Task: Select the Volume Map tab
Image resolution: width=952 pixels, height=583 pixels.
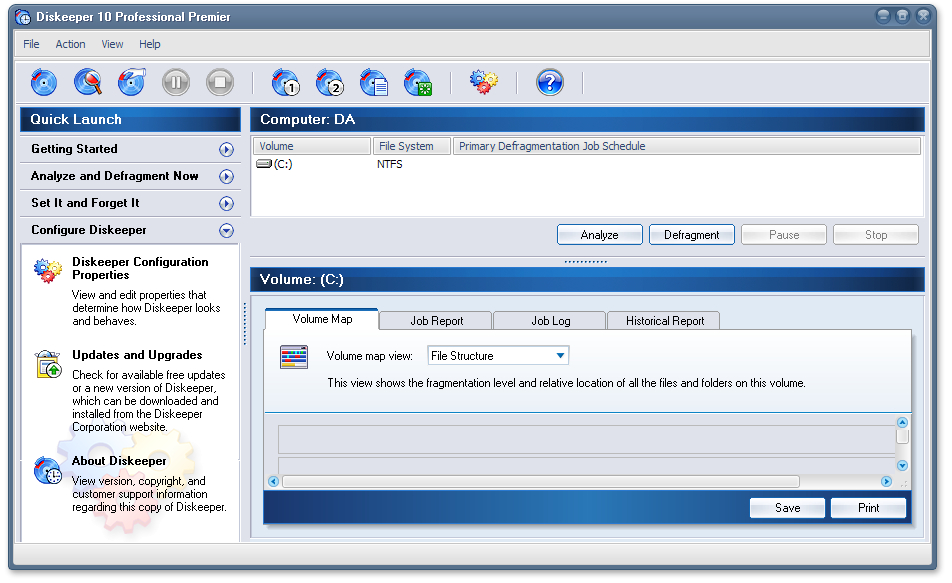Action: pos(322,319)
